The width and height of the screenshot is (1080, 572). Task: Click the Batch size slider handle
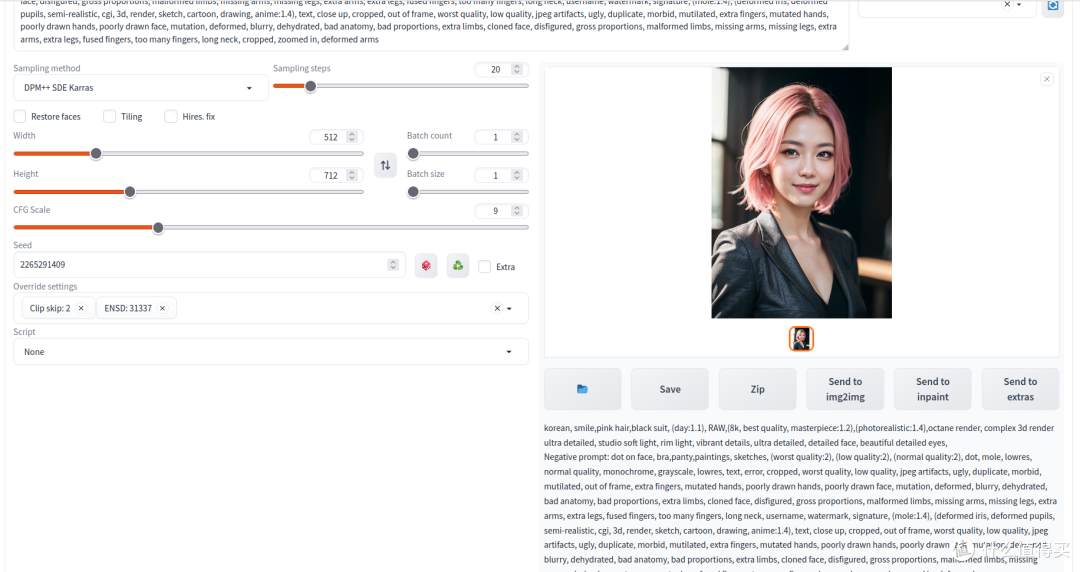(413, 192)
